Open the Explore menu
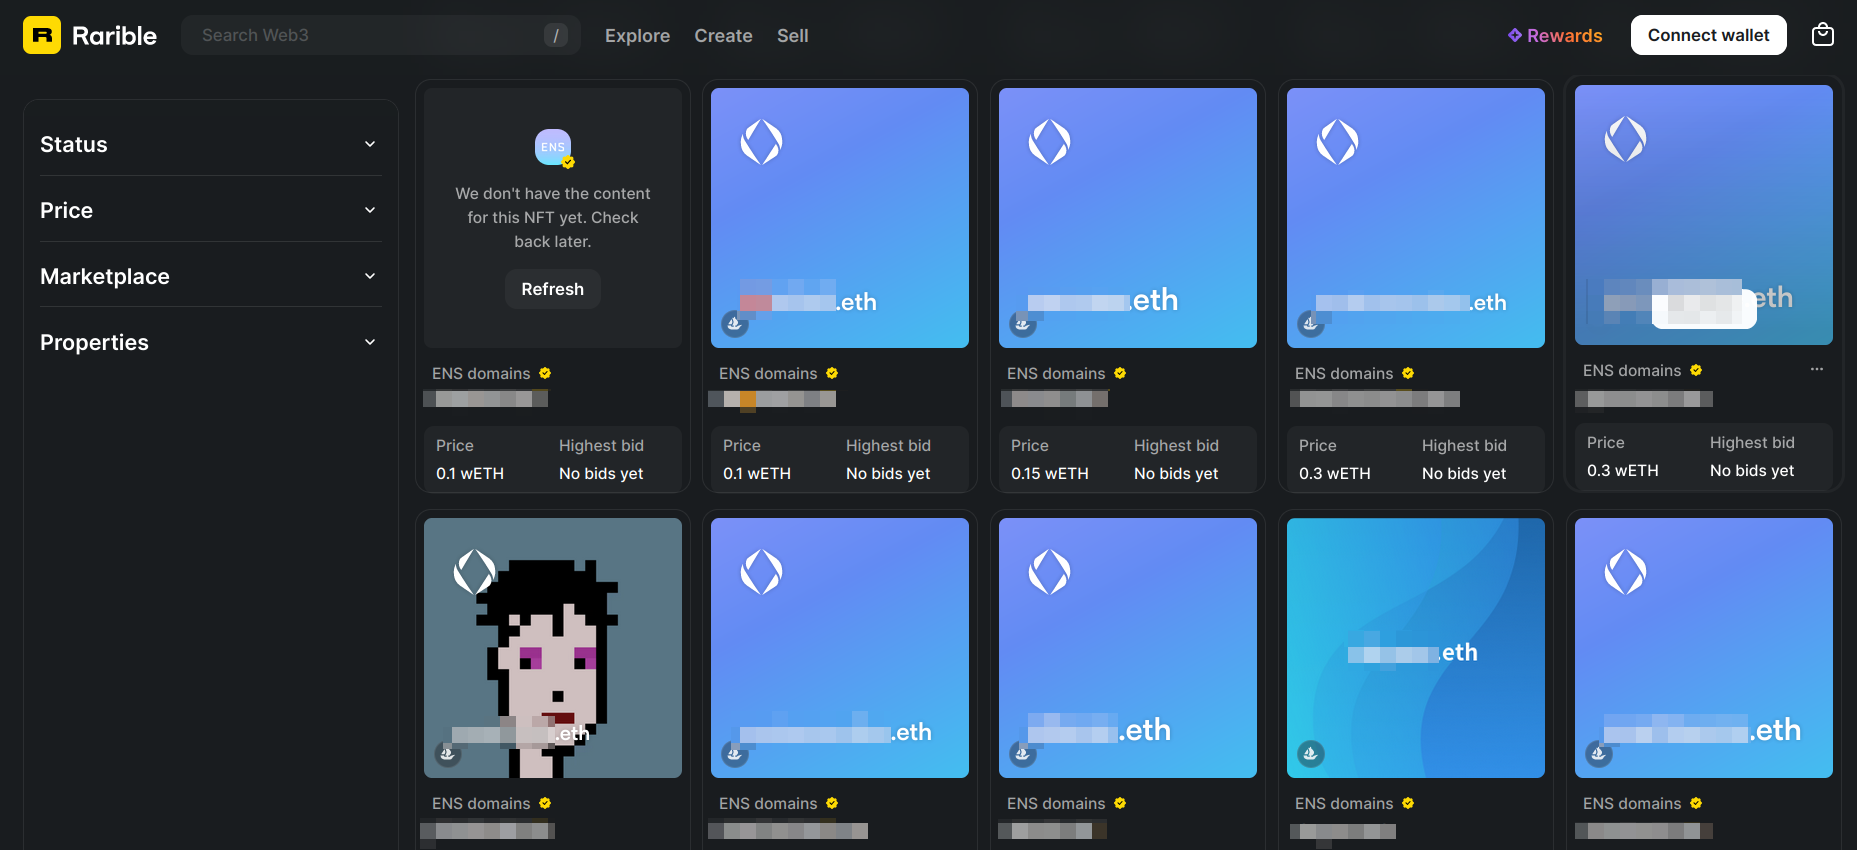 (x=637, y=35)
